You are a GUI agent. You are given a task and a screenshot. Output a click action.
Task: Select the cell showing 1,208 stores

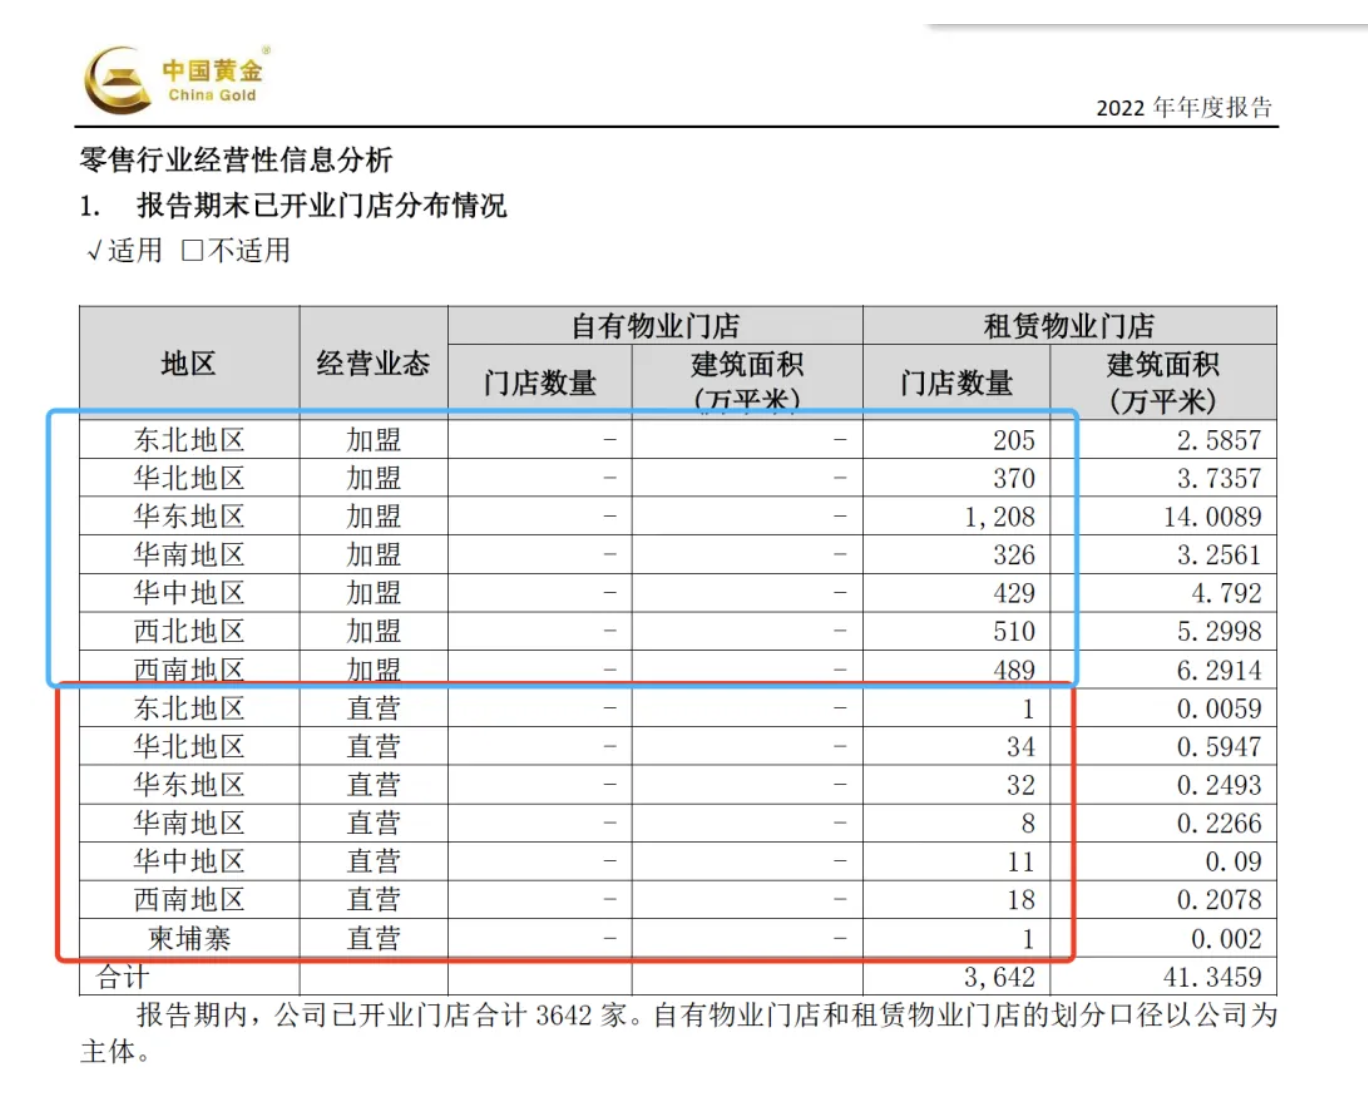click(999, 517)
